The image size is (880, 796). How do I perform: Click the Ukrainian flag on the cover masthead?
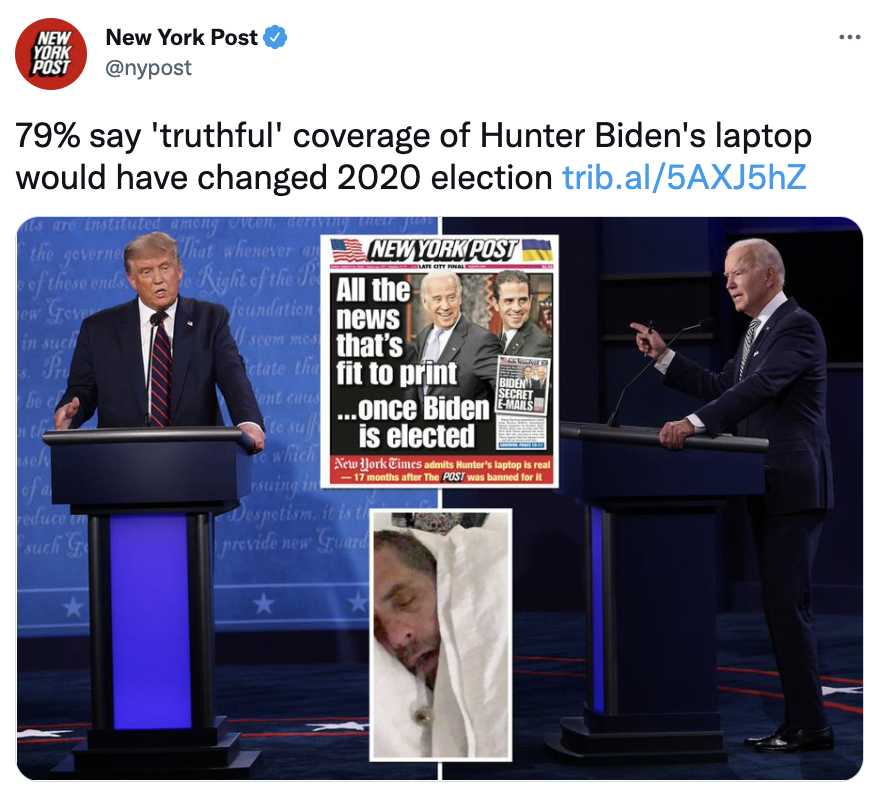pyautogui.click(x=537, y=250)
